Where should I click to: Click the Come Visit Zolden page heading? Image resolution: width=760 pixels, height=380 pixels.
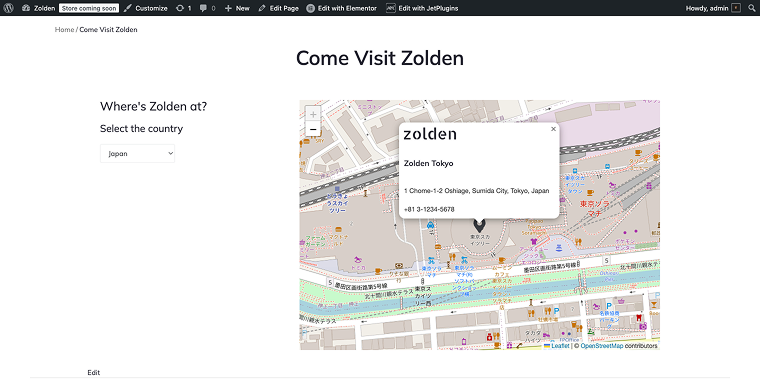pos(380,59)
